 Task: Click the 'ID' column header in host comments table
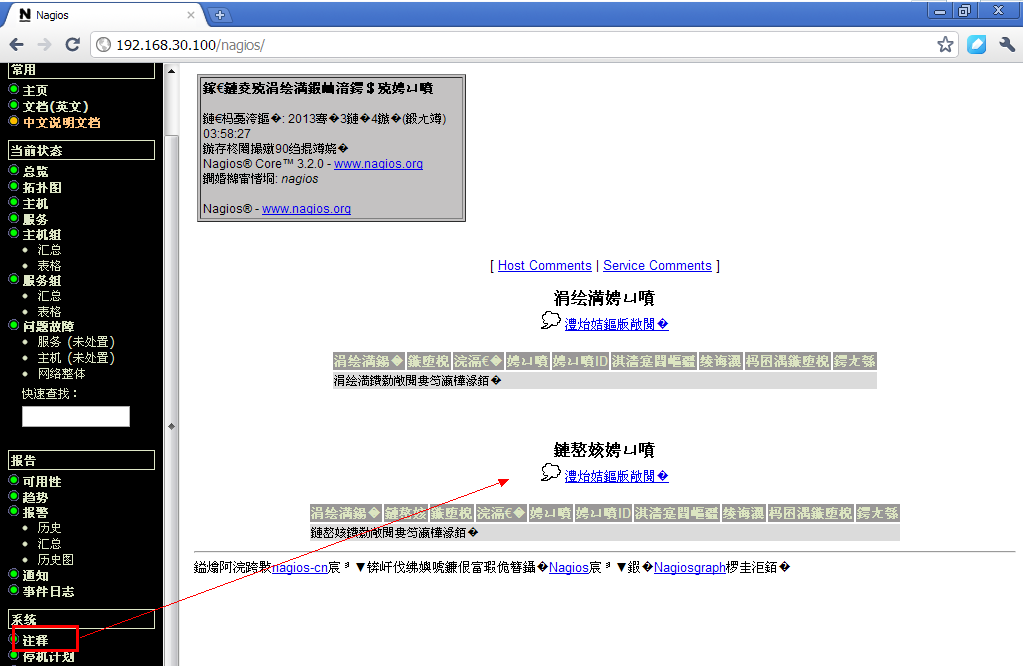[580, 361]
